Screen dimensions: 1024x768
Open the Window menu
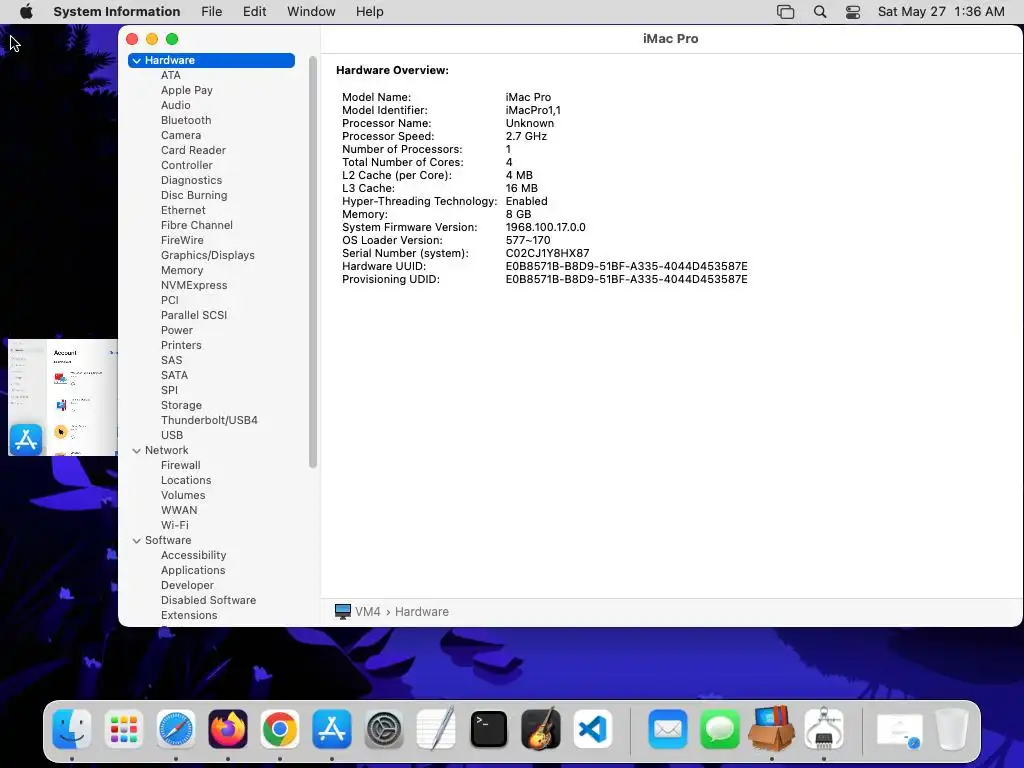(x=312, y=12)
